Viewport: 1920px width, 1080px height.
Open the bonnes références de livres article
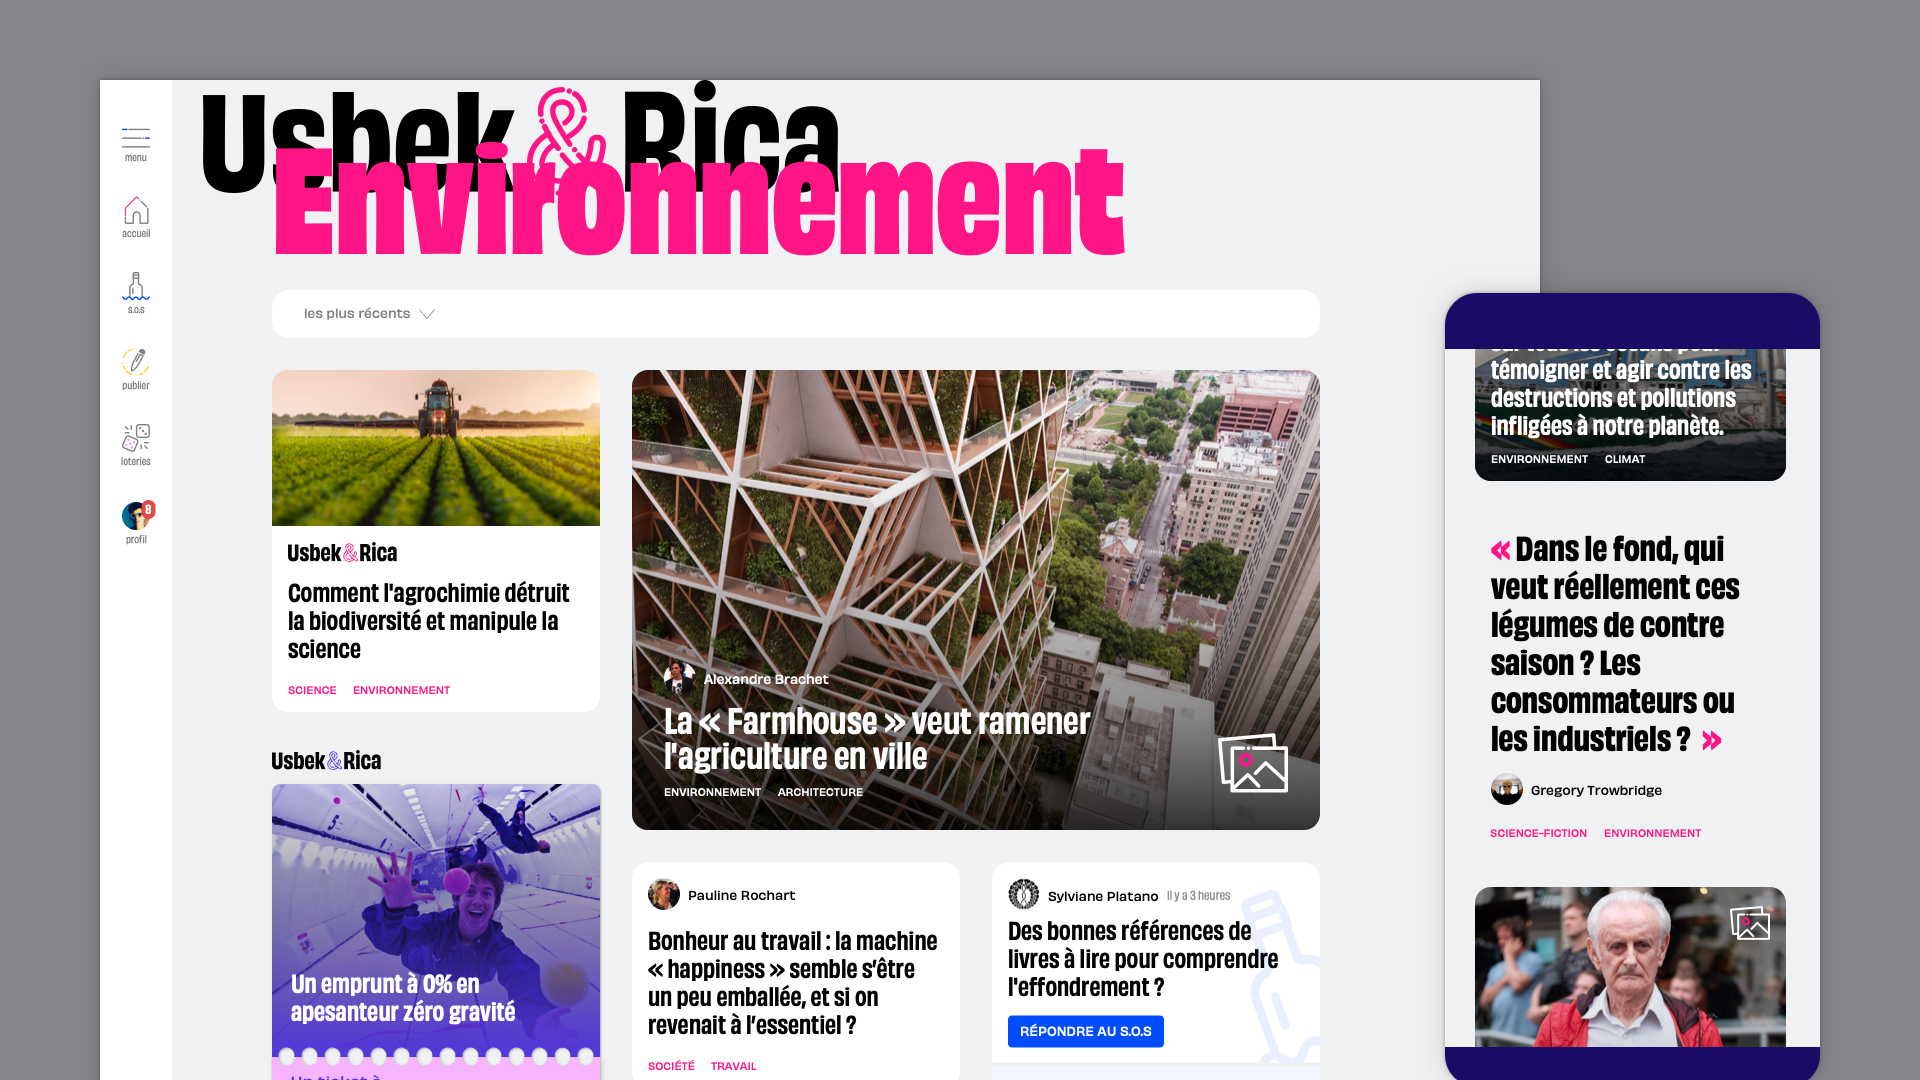pos(1143,959)
